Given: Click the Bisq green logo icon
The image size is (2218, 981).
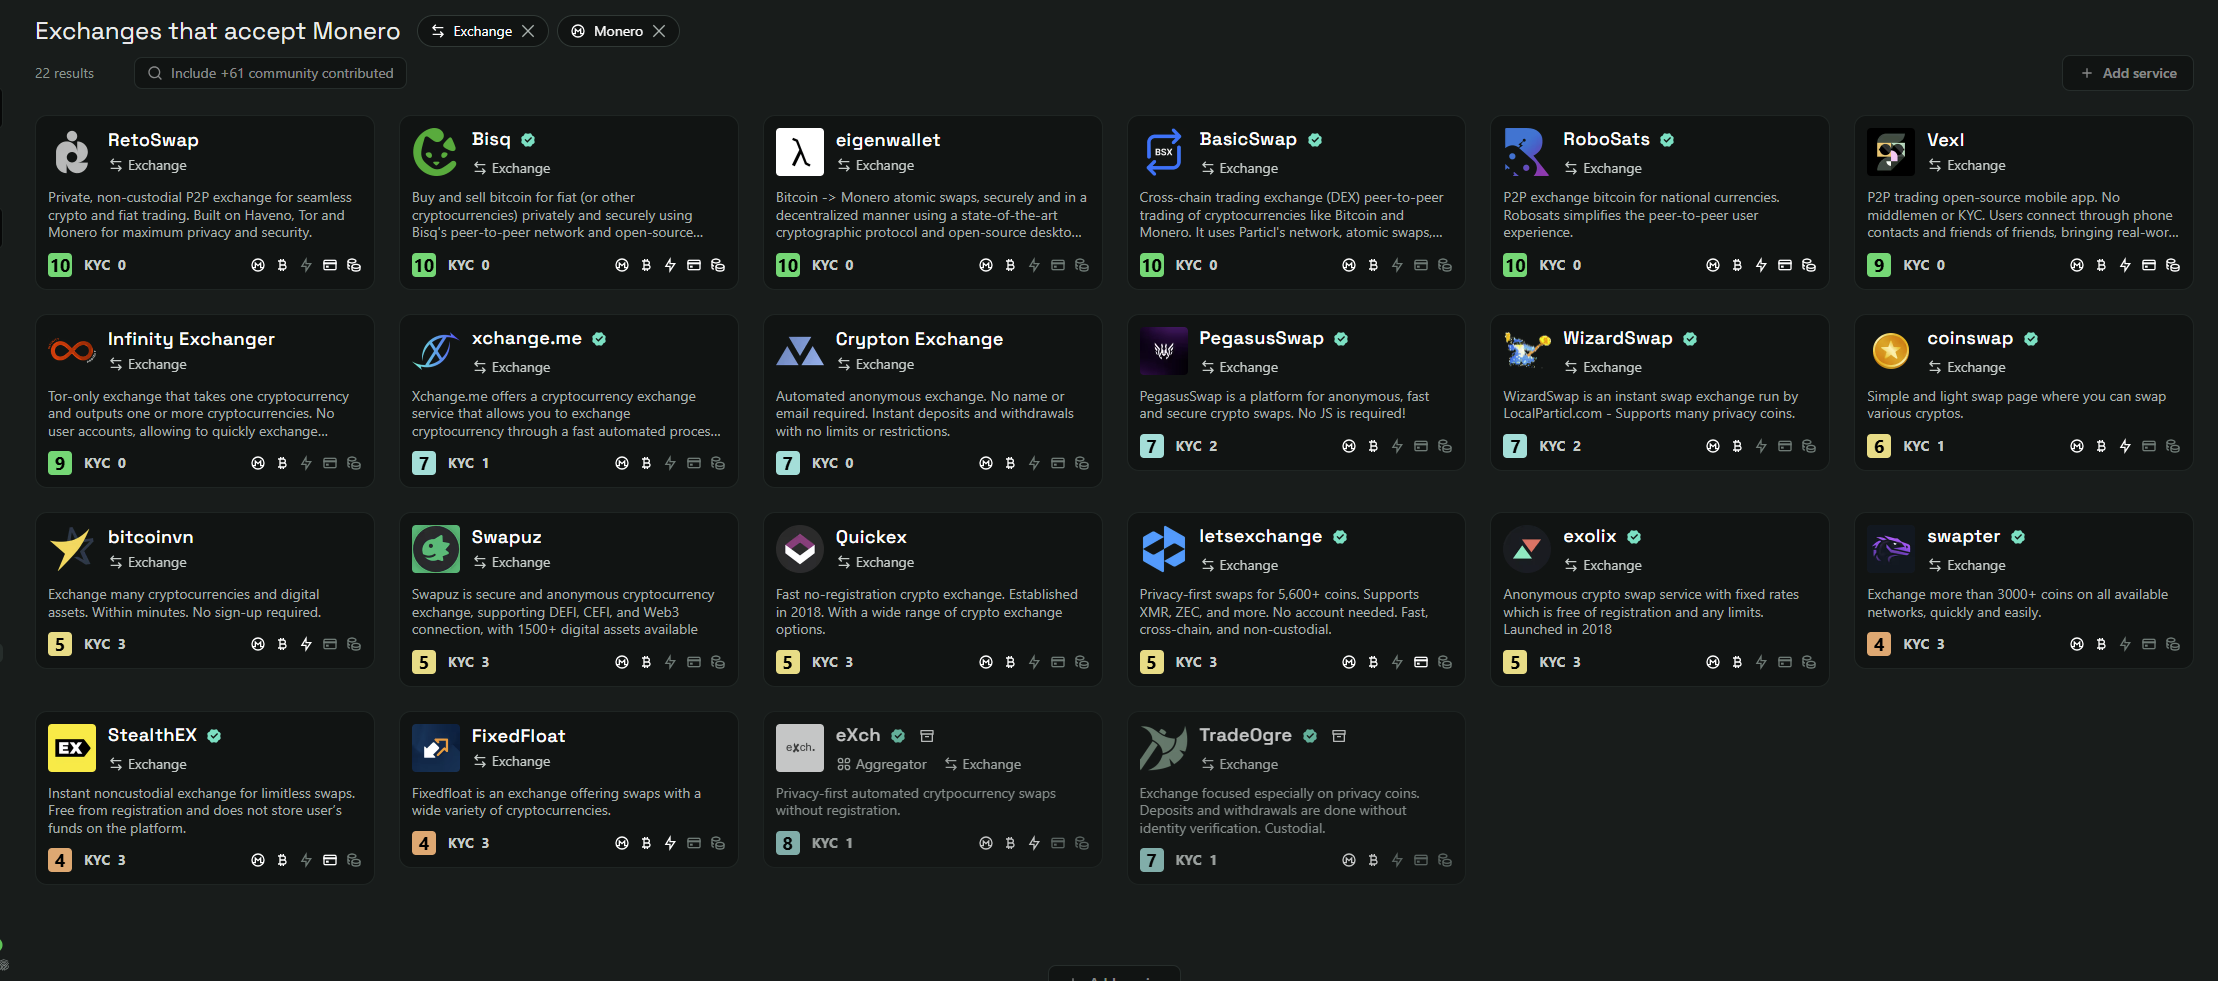Looking at the screenshot, I should (435, 152).
